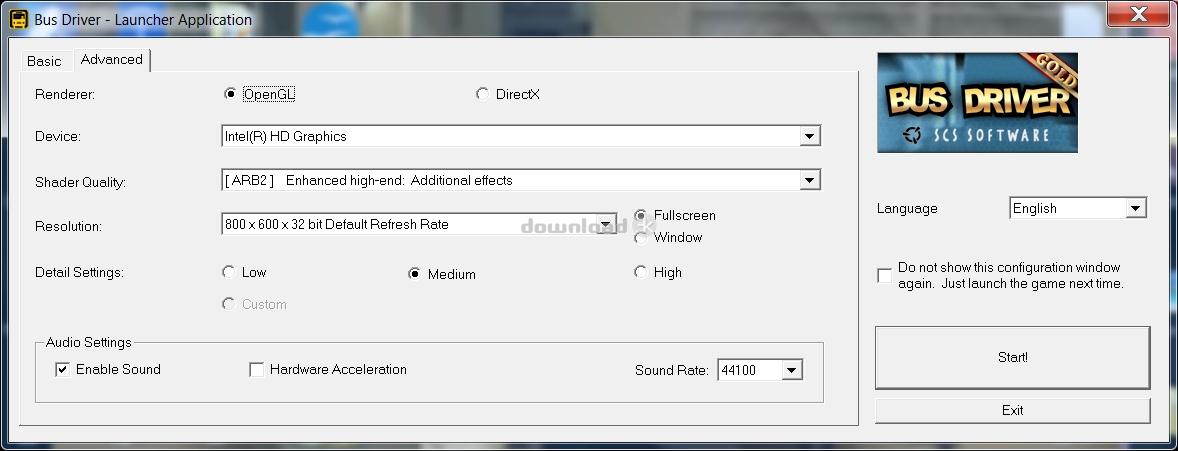
Task: Choose Window display mode
Action: point(641,237)
